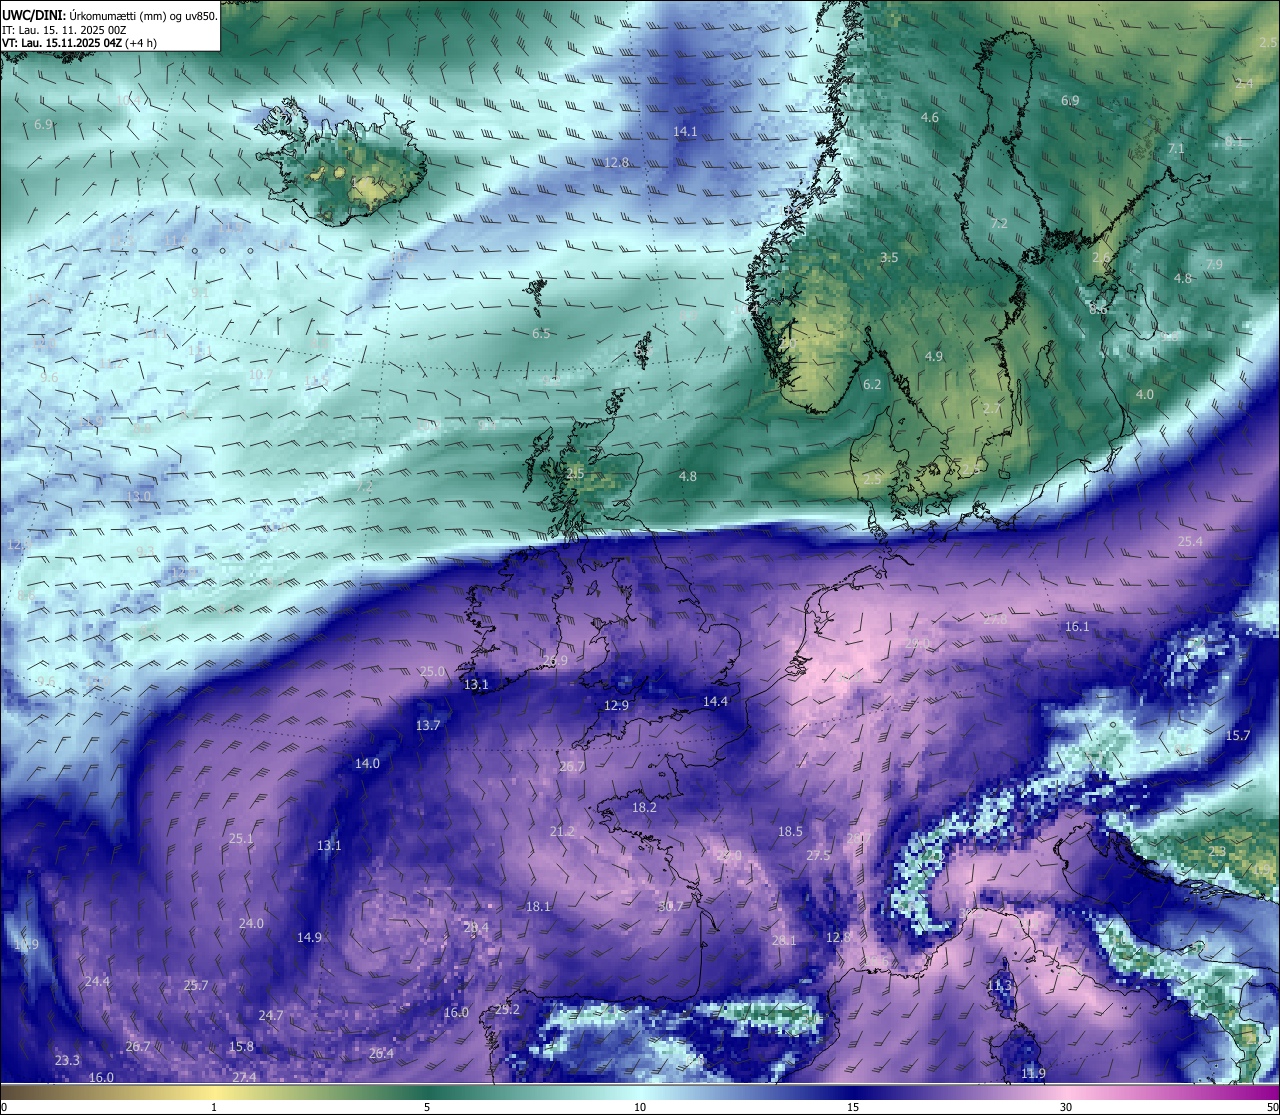Click the map value 30.7 over western France
This screenshot has height=1115, width=1280.
[671, 907]
